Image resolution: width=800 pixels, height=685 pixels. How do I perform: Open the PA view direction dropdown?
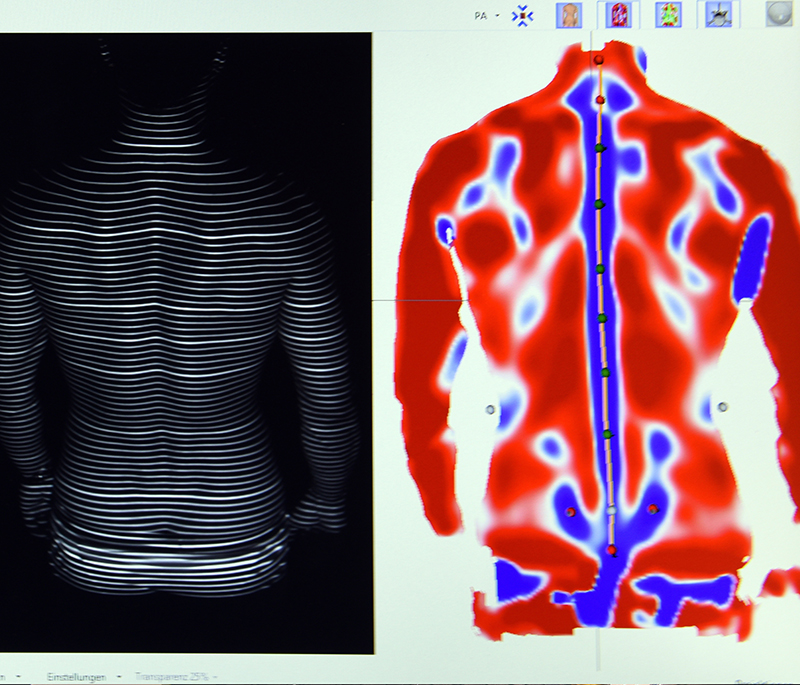(x=486, y=16)
